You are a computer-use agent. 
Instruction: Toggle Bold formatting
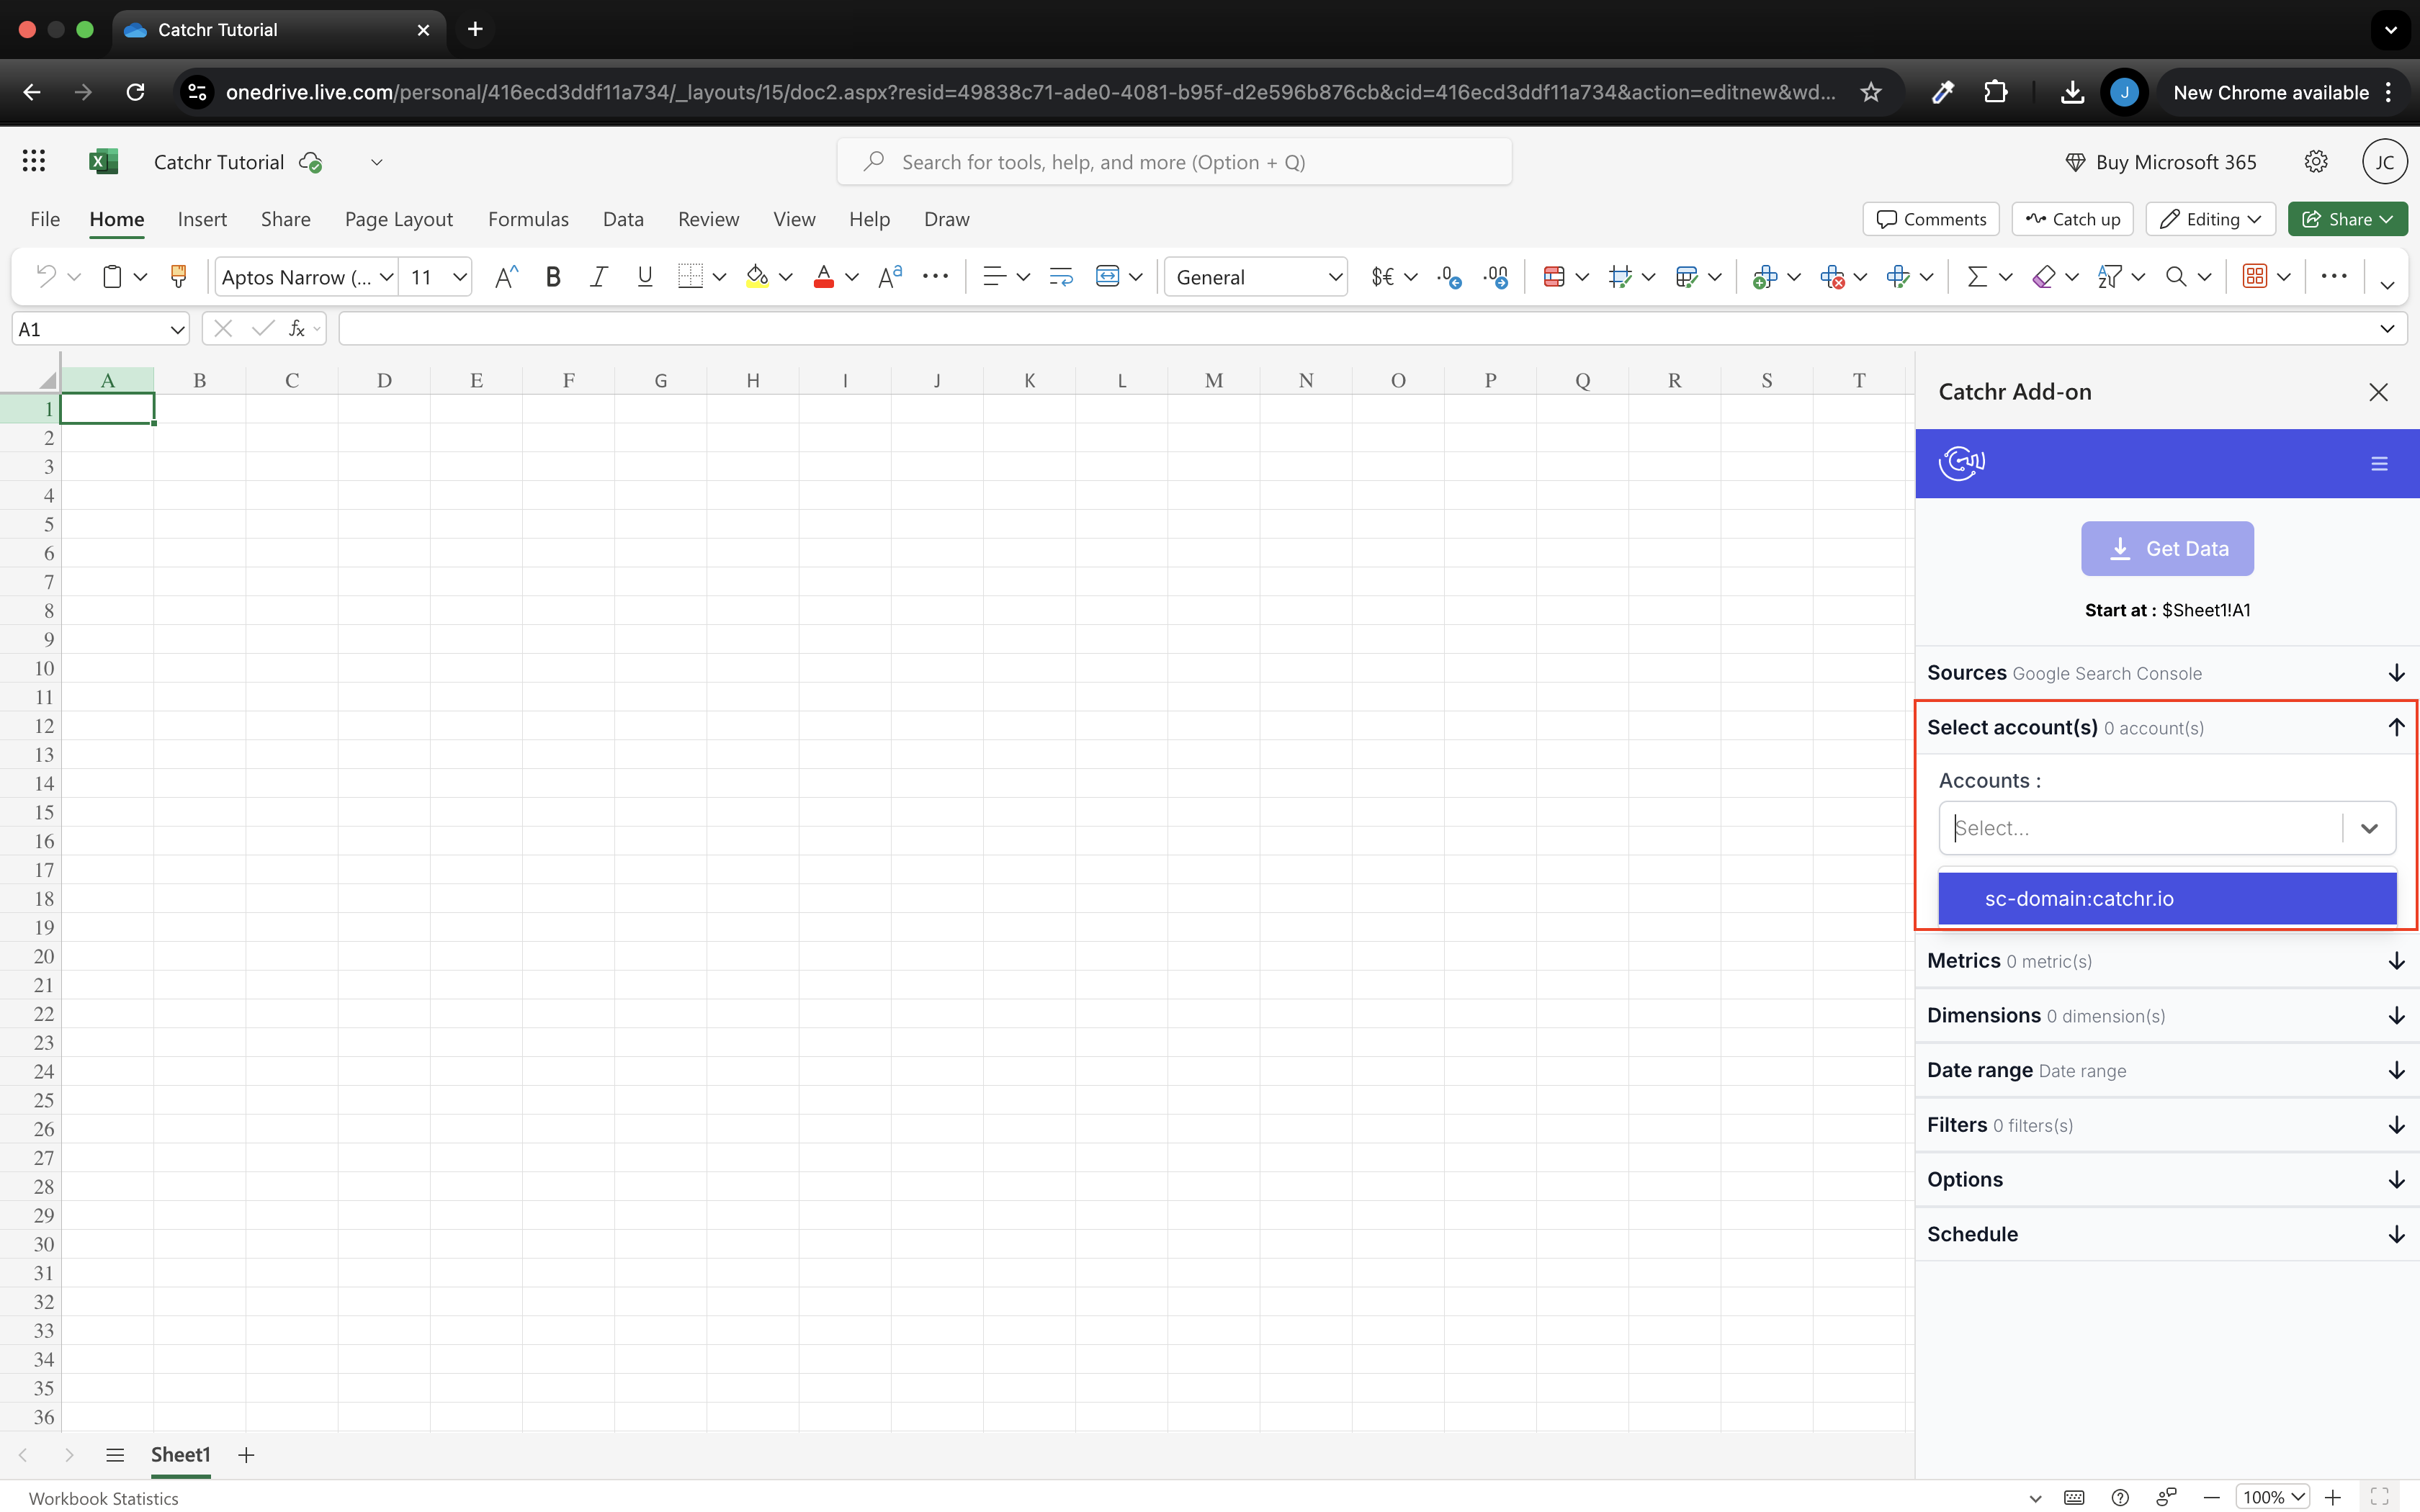[x=552, y=277]
